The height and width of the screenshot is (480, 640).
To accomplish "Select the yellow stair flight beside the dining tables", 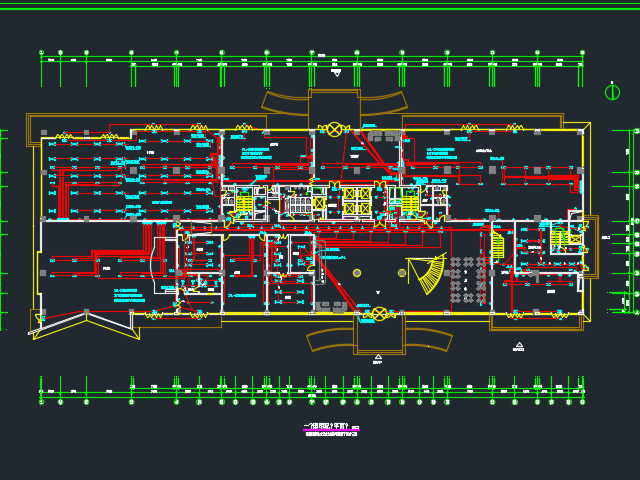I will pos(498,244).
